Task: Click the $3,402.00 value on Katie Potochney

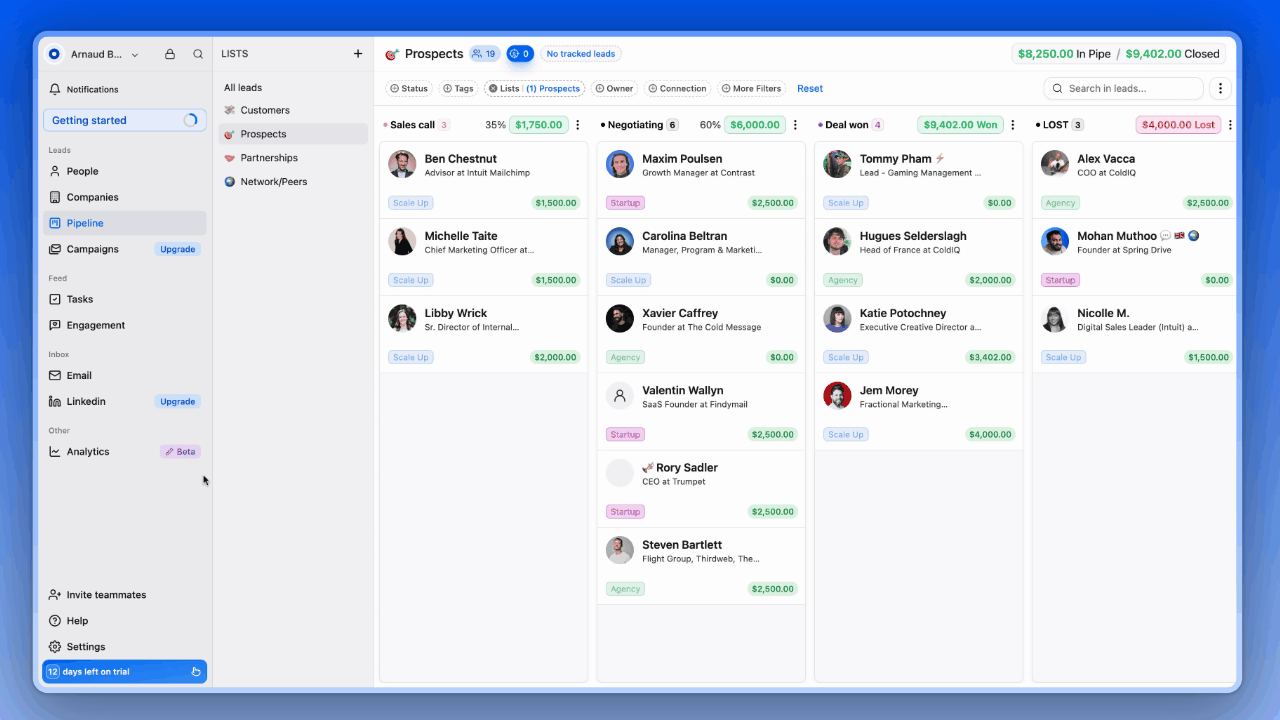Action: pos(990,357)
